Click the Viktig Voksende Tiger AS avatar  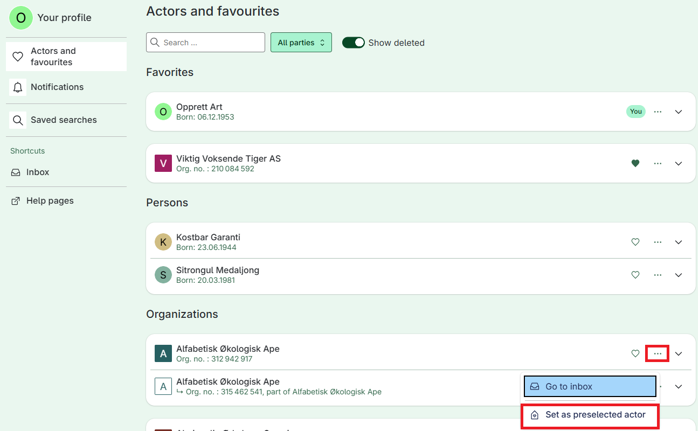[x=163, y=163]
